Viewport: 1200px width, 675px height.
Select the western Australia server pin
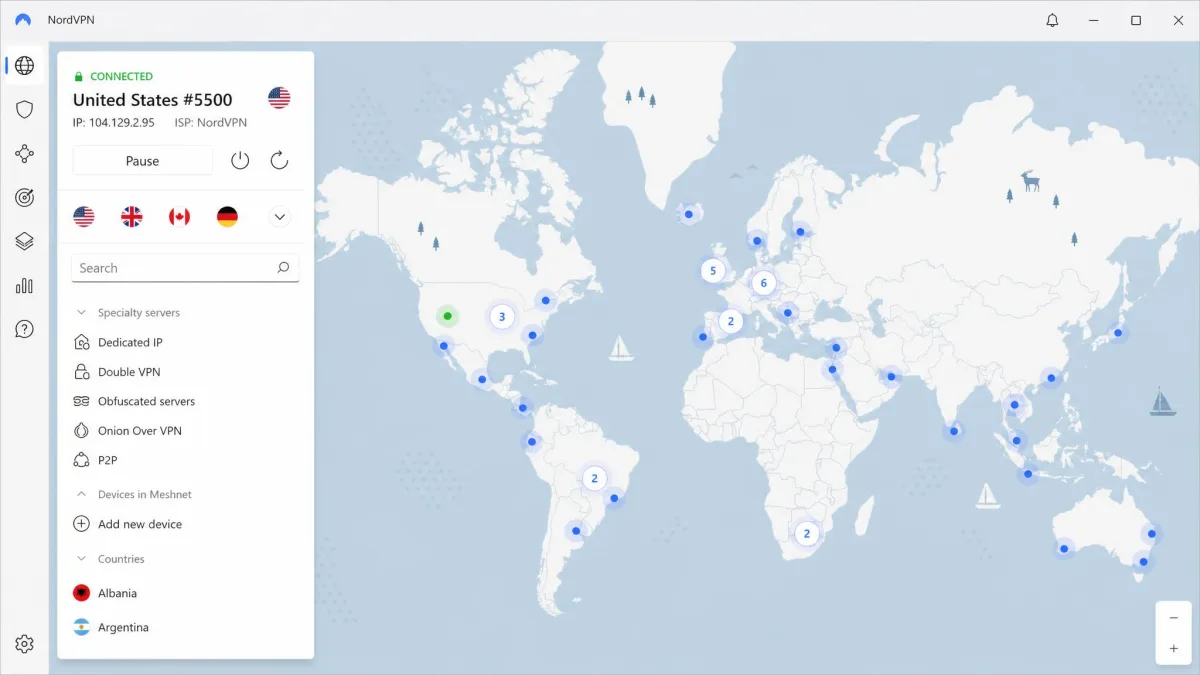point(1065,547)
